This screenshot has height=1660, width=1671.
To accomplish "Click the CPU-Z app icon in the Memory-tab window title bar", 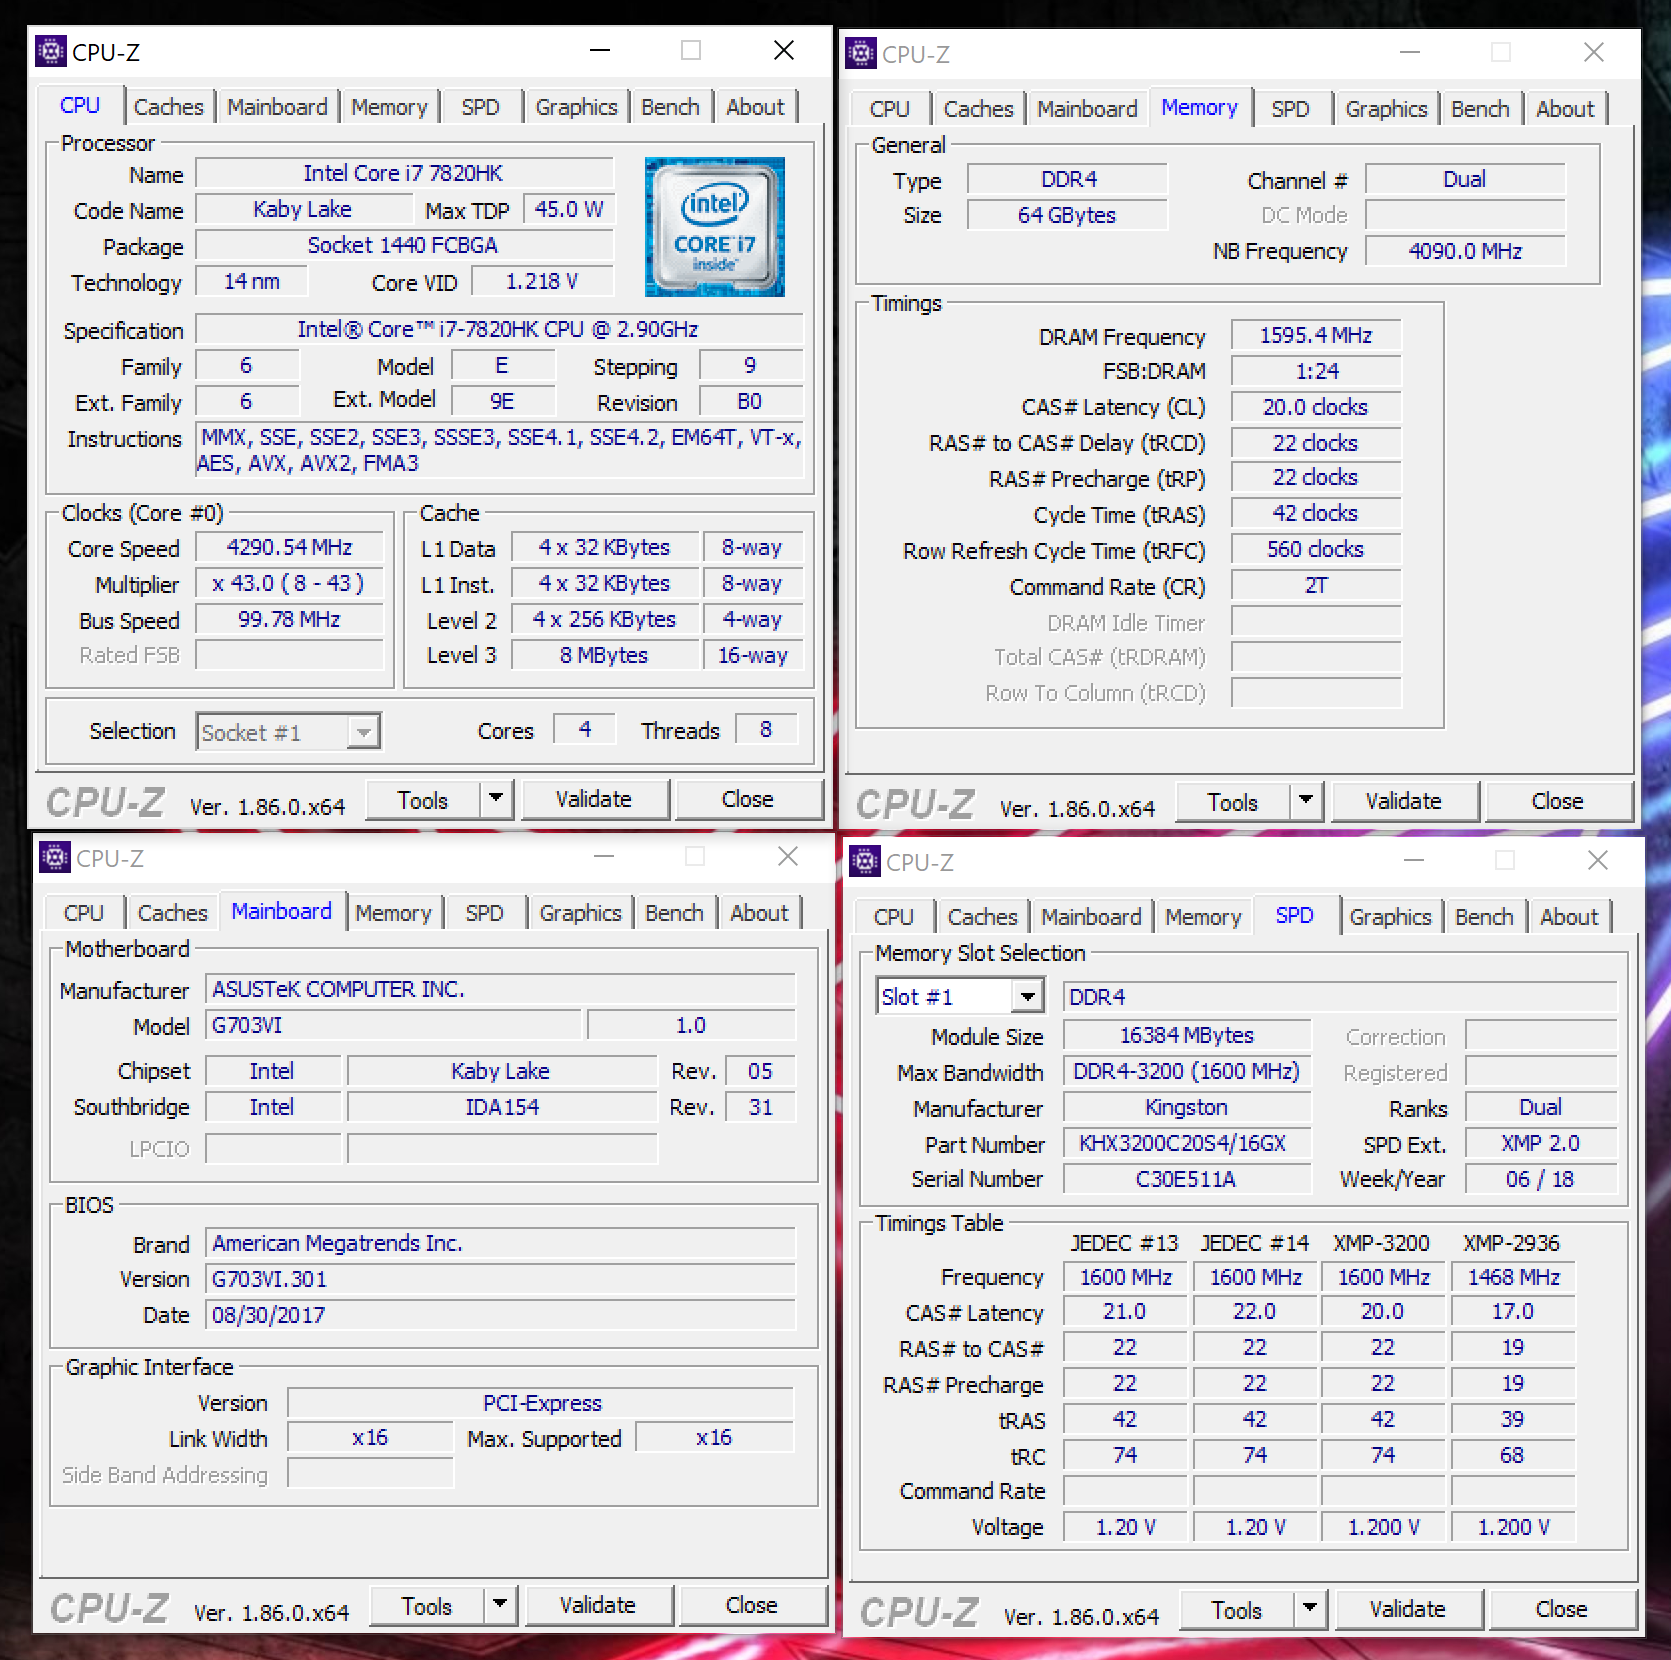I will pos(861,53).
